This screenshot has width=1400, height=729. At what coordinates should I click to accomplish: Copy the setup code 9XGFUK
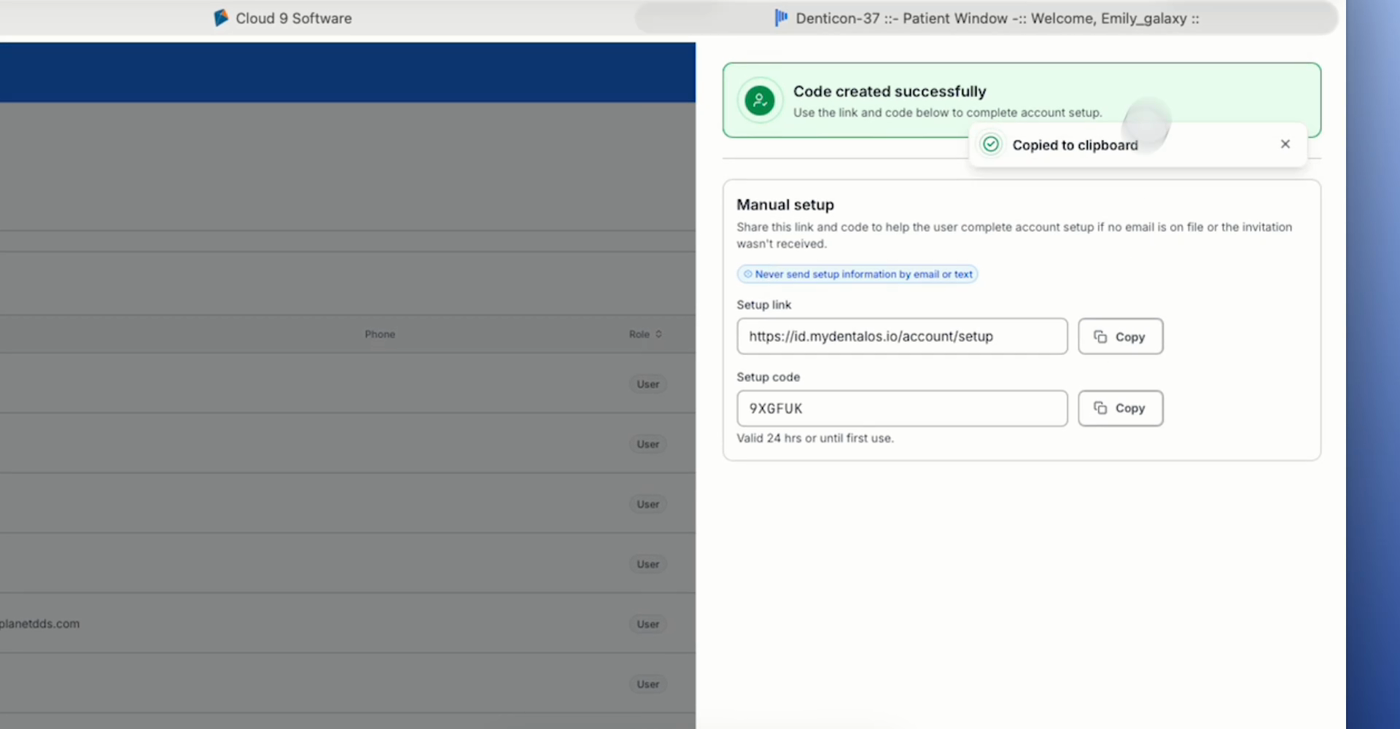1120,408
